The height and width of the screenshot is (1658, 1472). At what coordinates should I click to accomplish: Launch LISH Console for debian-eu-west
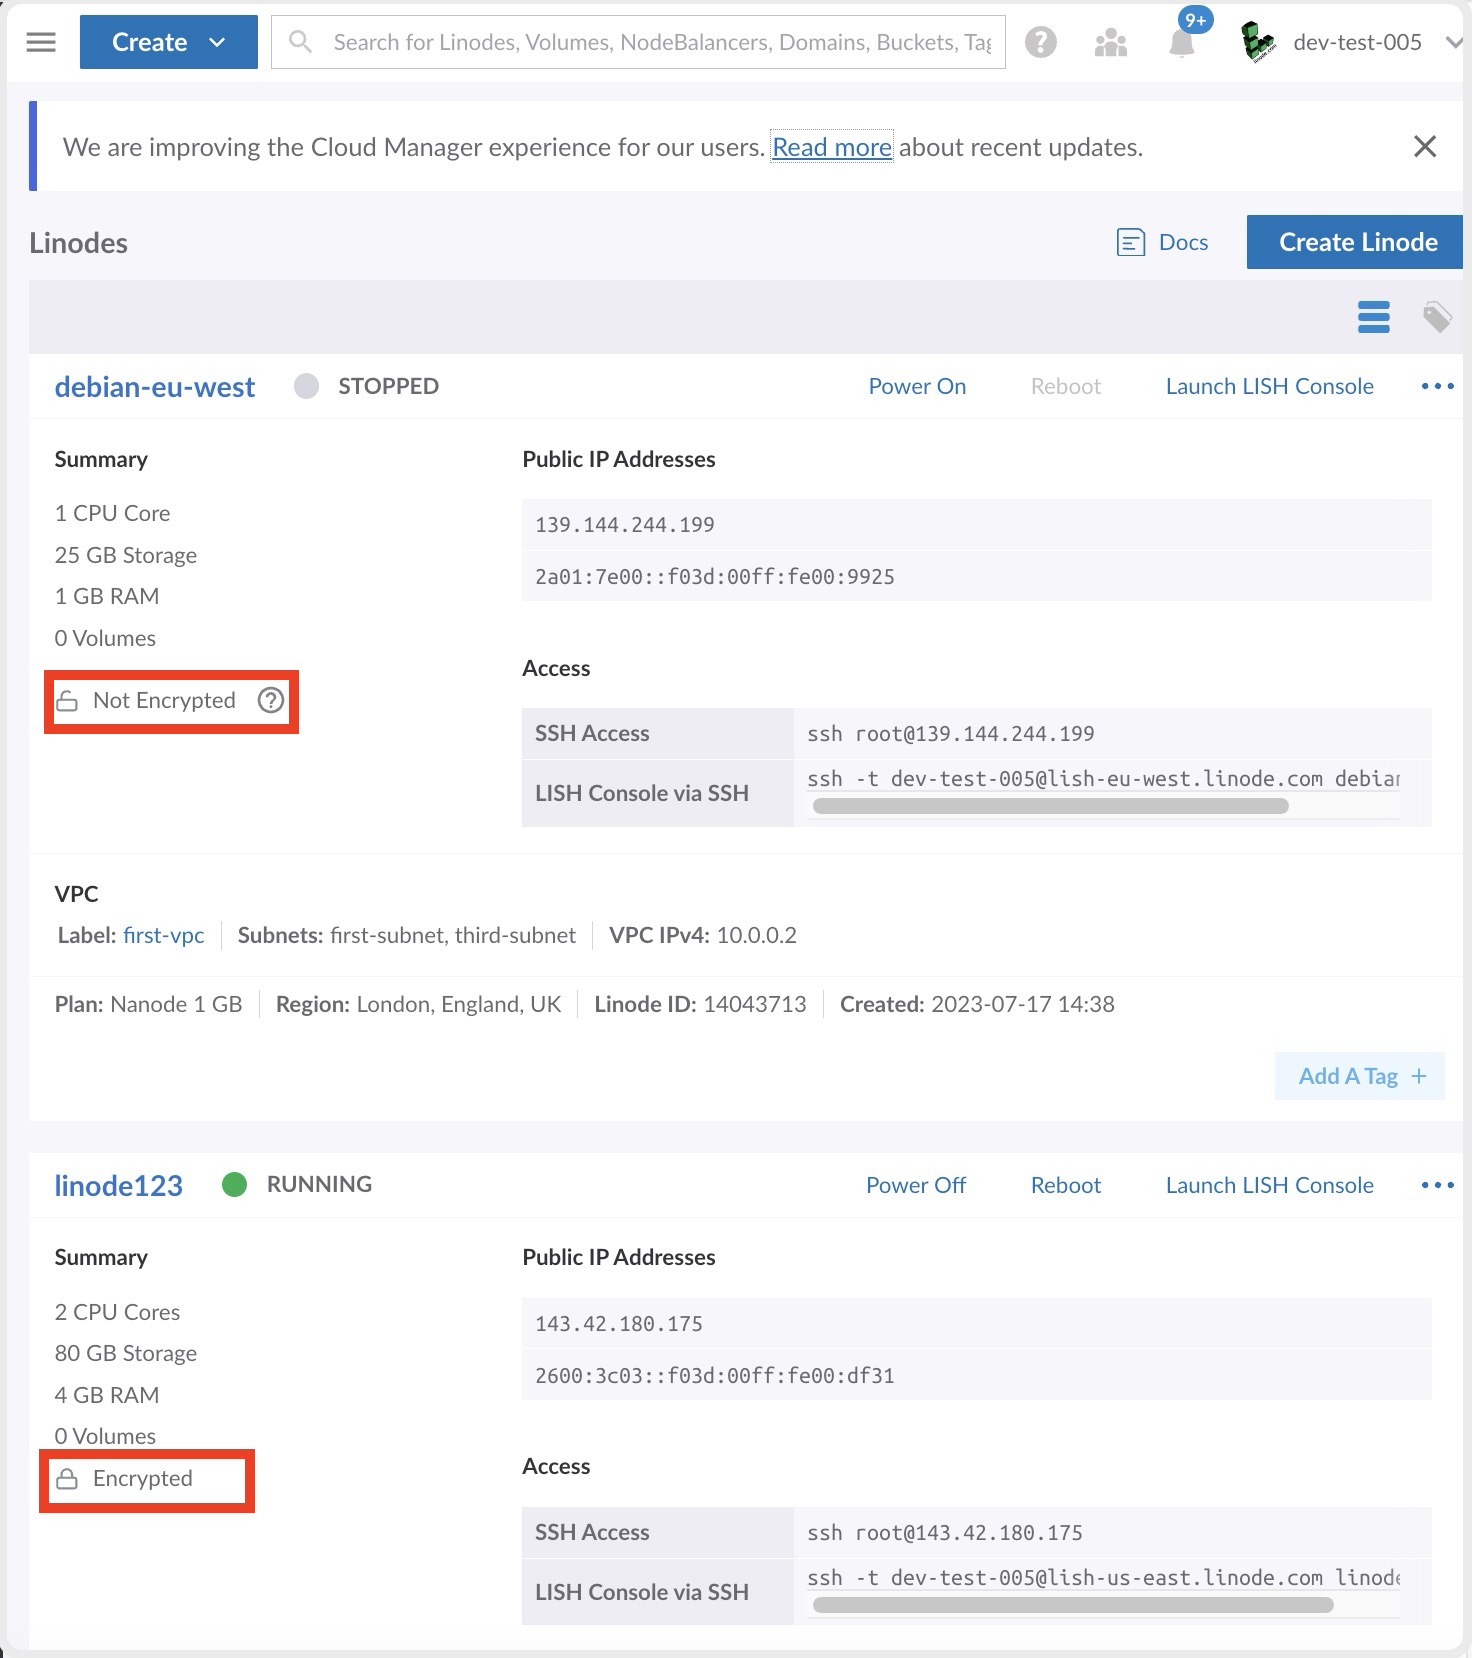[1270, 386]
